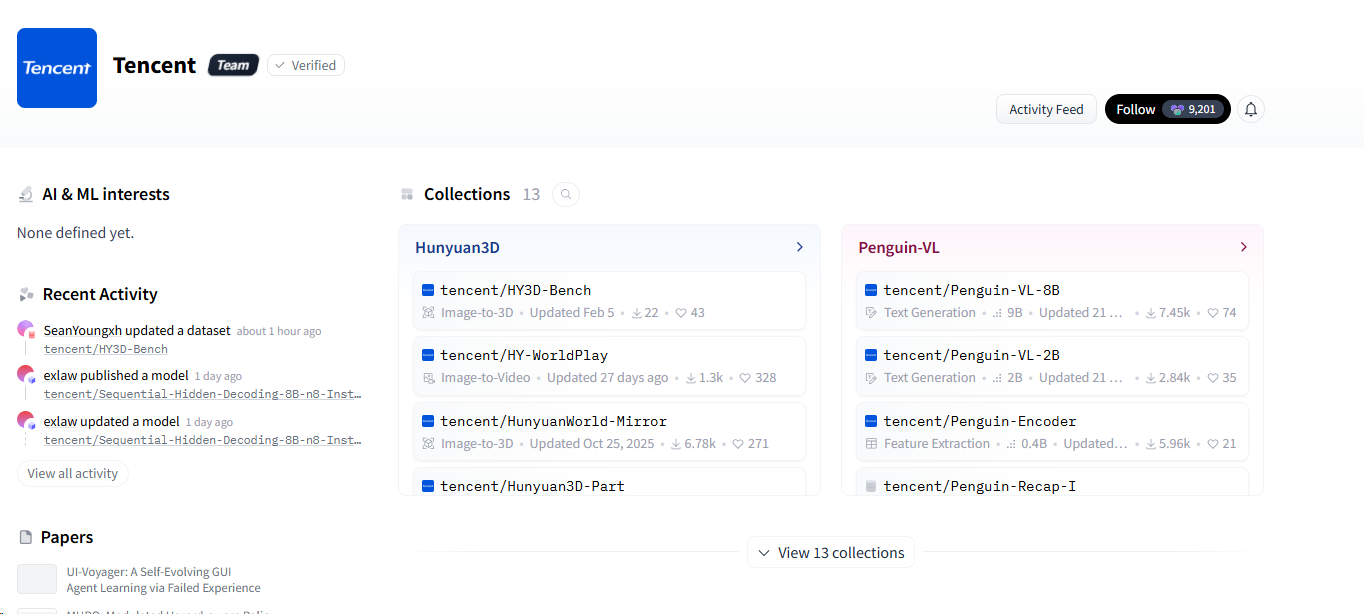This screenshot has width=1364, height=614.
Task: Click 'about 1 hour ago' timestamp
Action: click(279, 331)
